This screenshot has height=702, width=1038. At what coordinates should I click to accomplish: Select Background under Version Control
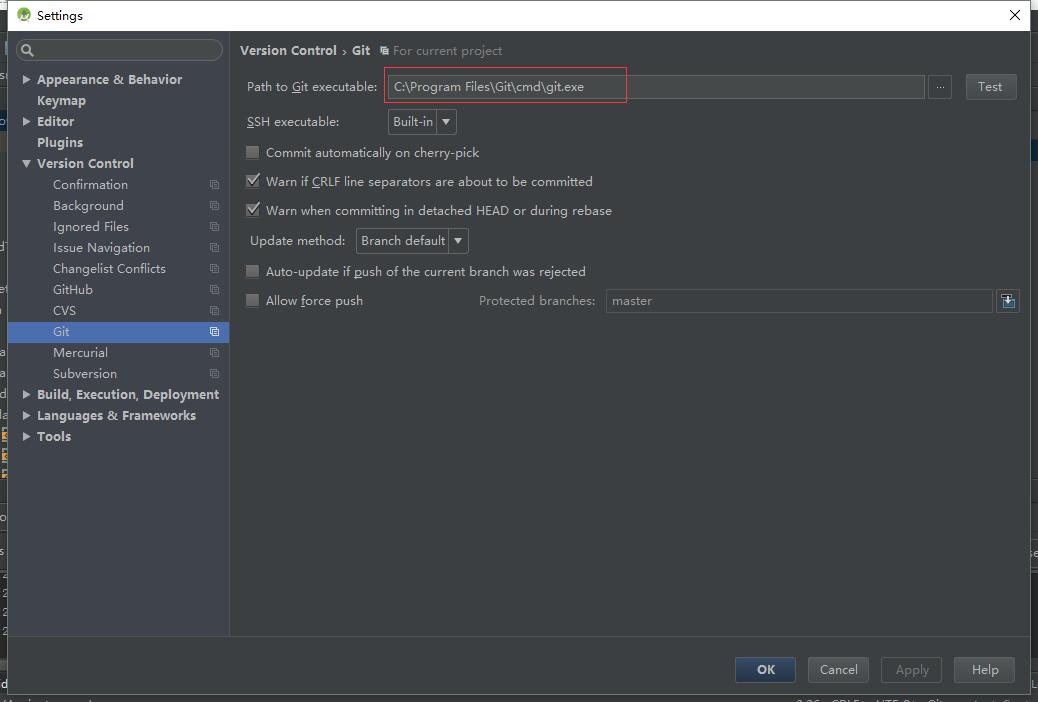[88, 206]
